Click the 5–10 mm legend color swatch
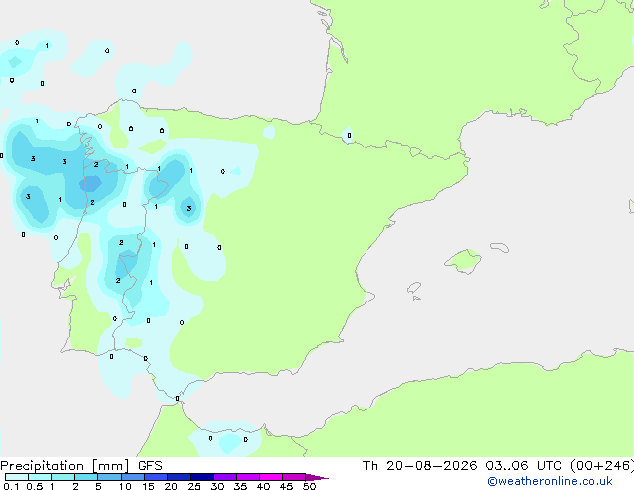The width and height of the screenshot is (634, 490). 109,477
